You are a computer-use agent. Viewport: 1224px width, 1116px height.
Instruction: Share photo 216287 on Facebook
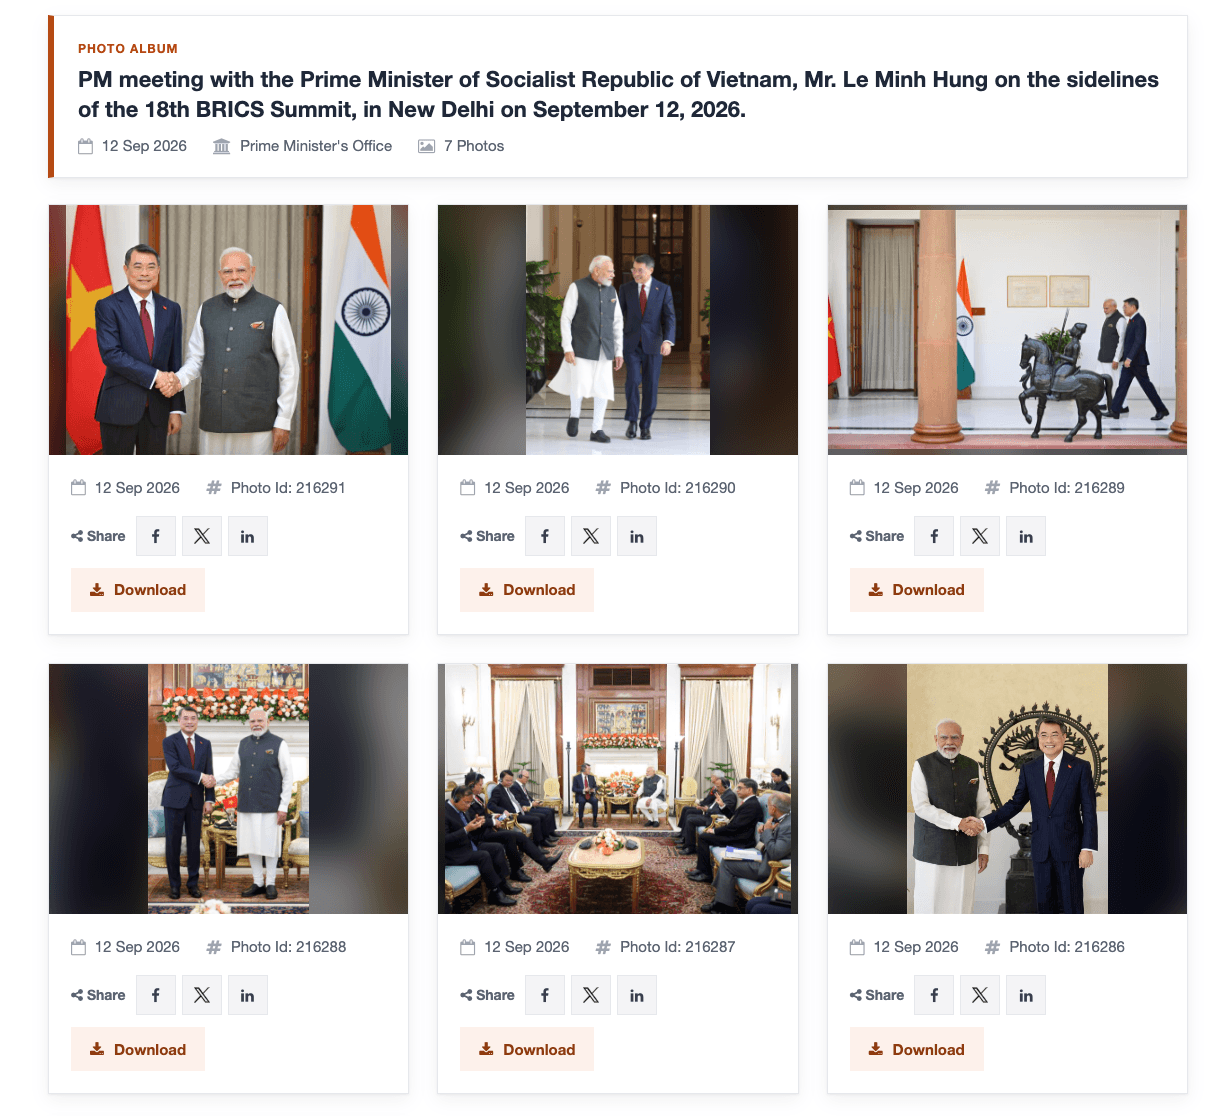click(545, 995)
